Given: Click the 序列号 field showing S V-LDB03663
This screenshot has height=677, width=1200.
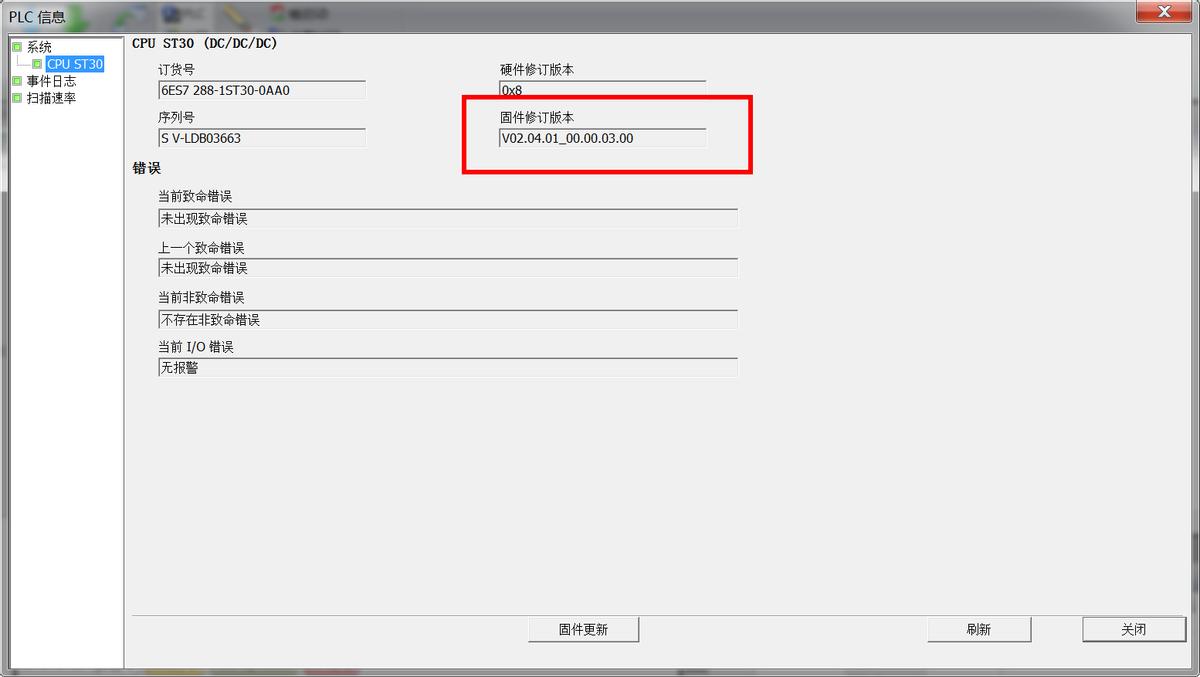Looking at the screenshot, I should pos(260,137).
